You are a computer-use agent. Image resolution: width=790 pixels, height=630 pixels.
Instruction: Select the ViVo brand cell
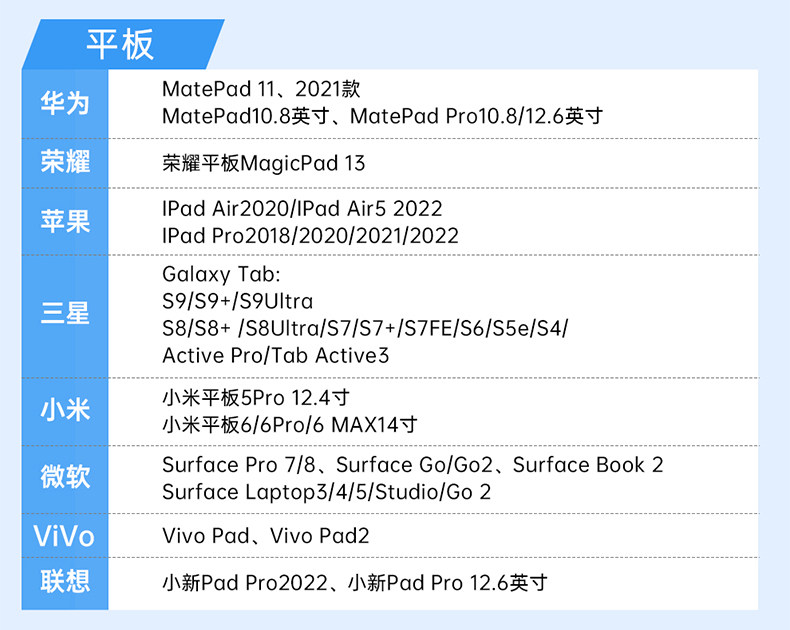[x=65, y=536]
